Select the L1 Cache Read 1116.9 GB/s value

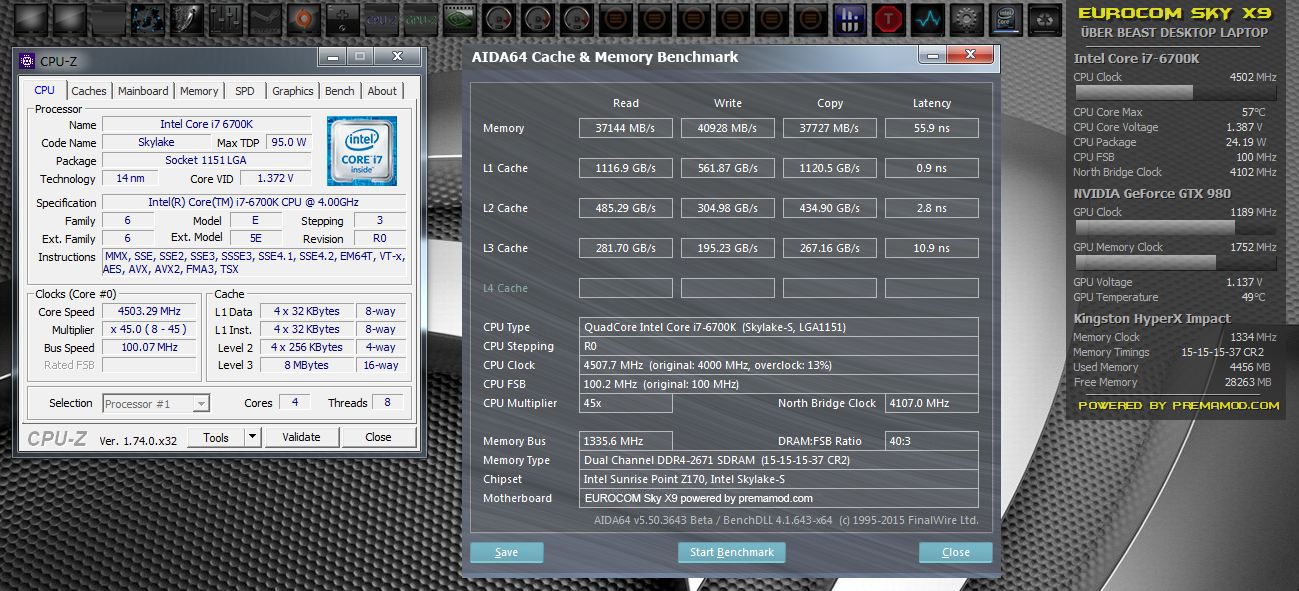point(626,168)
